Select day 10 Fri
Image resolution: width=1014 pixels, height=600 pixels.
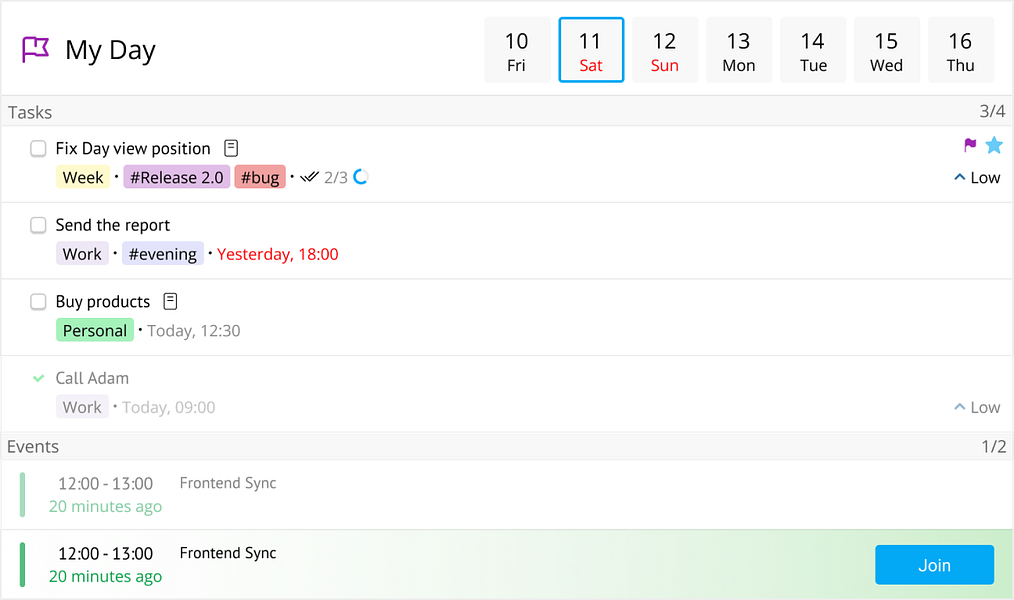[517, 50]
